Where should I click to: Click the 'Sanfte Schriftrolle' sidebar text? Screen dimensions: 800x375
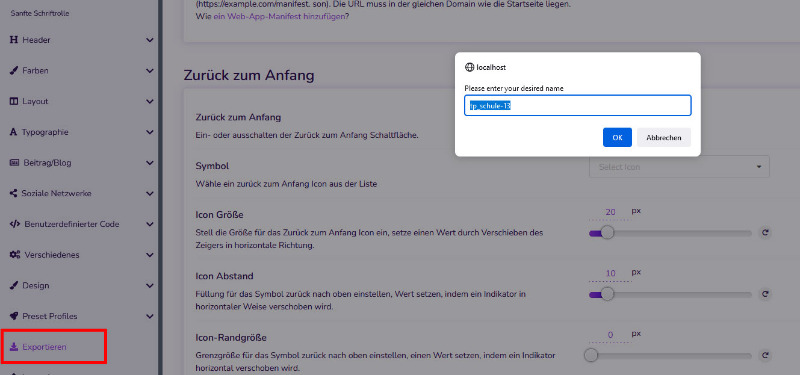pyautogui.click(x=40, y=13)
